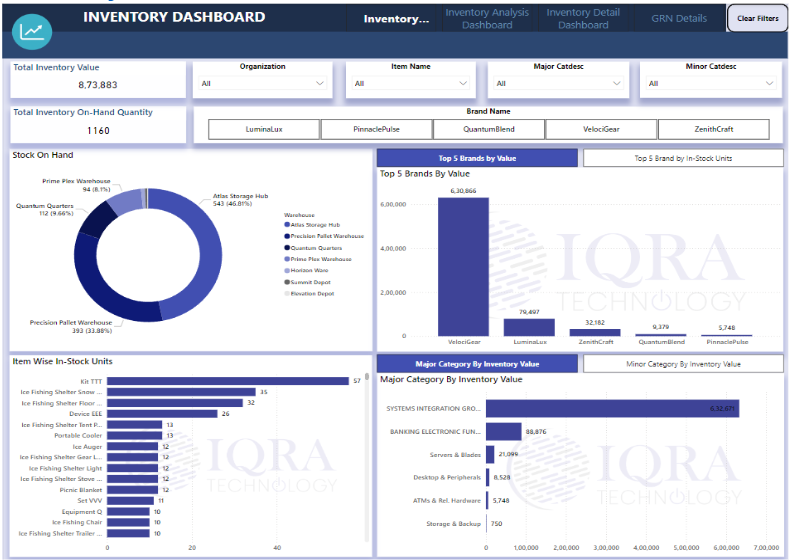This screenshot has width=789, height=560.
Task: Click the Horizon Ware legend color swatch
Action: [x=286, y=270]
